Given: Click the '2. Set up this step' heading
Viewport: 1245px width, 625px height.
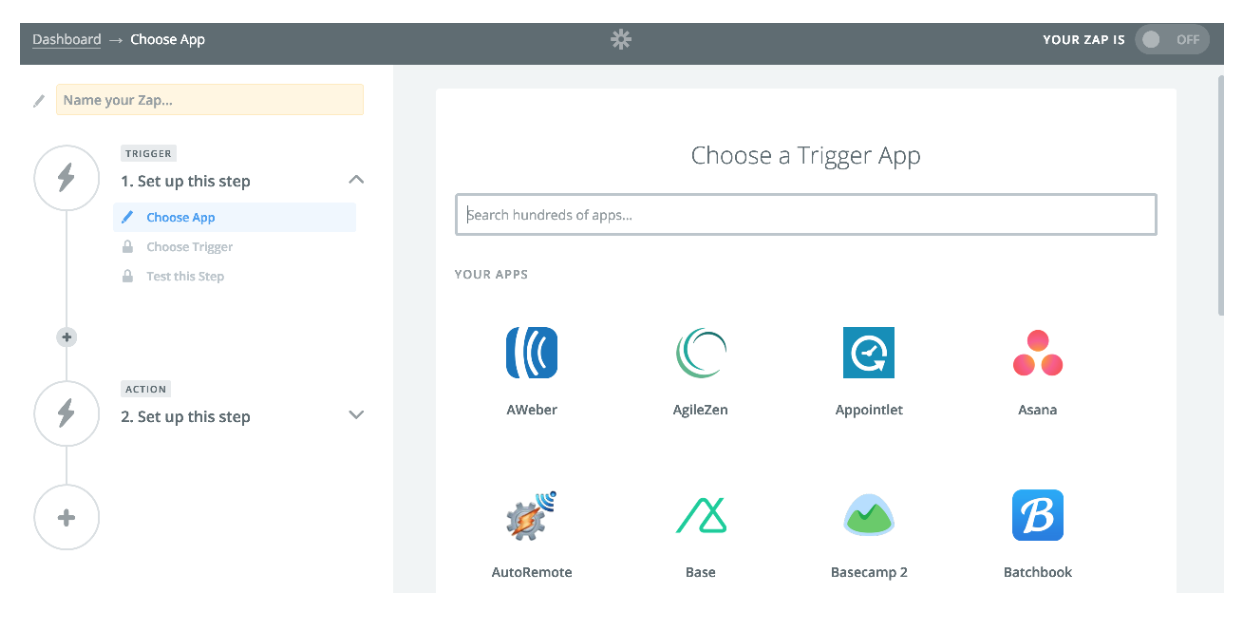Looking at the screenshot, I should pyautogui.click(x=186, y=416).
